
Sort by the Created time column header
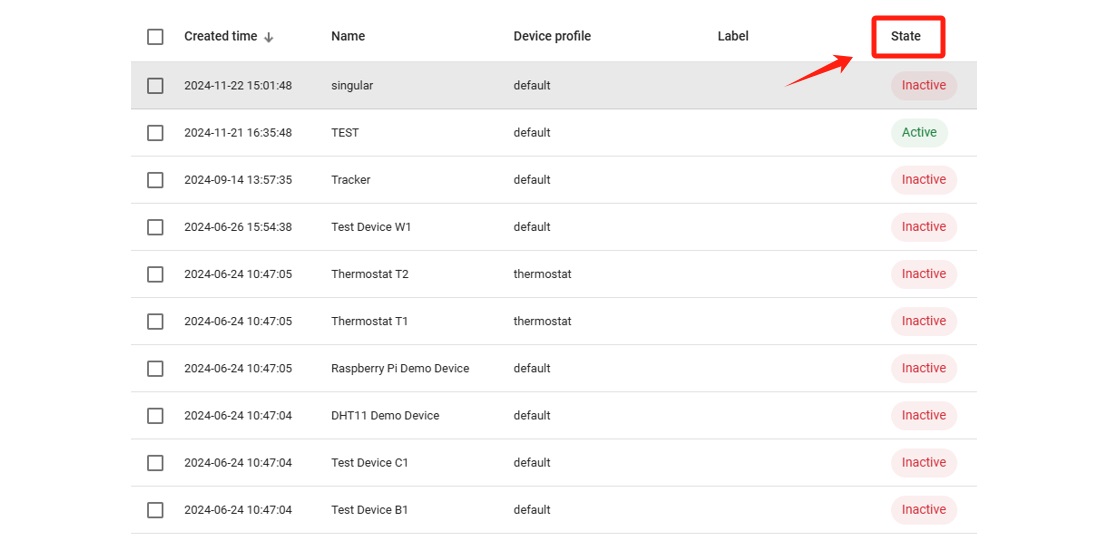[220, 36]
